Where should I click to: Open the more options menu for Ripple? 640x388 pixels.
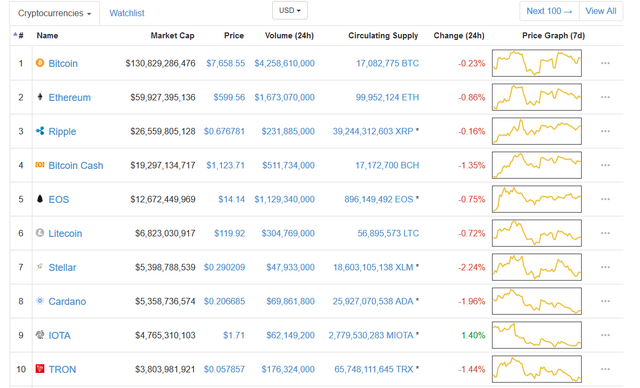coord(605,131)
